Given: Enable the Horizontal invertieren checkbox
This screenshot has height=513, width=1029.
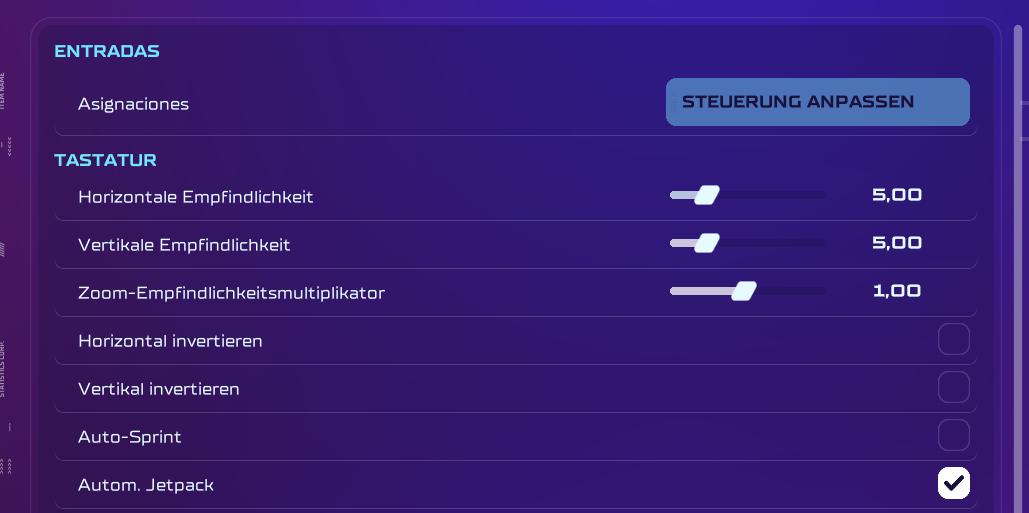Looking at the screenshot, I should tap(953, 340).
